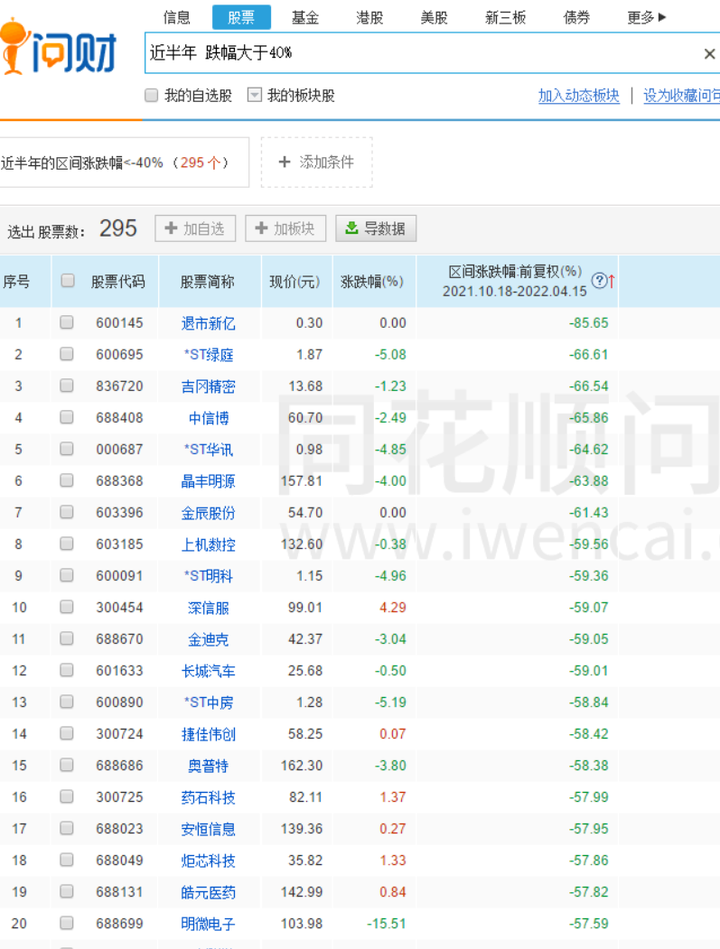
Task: Check the box for 晶丰明源 row
Action: tap(67, 481)
